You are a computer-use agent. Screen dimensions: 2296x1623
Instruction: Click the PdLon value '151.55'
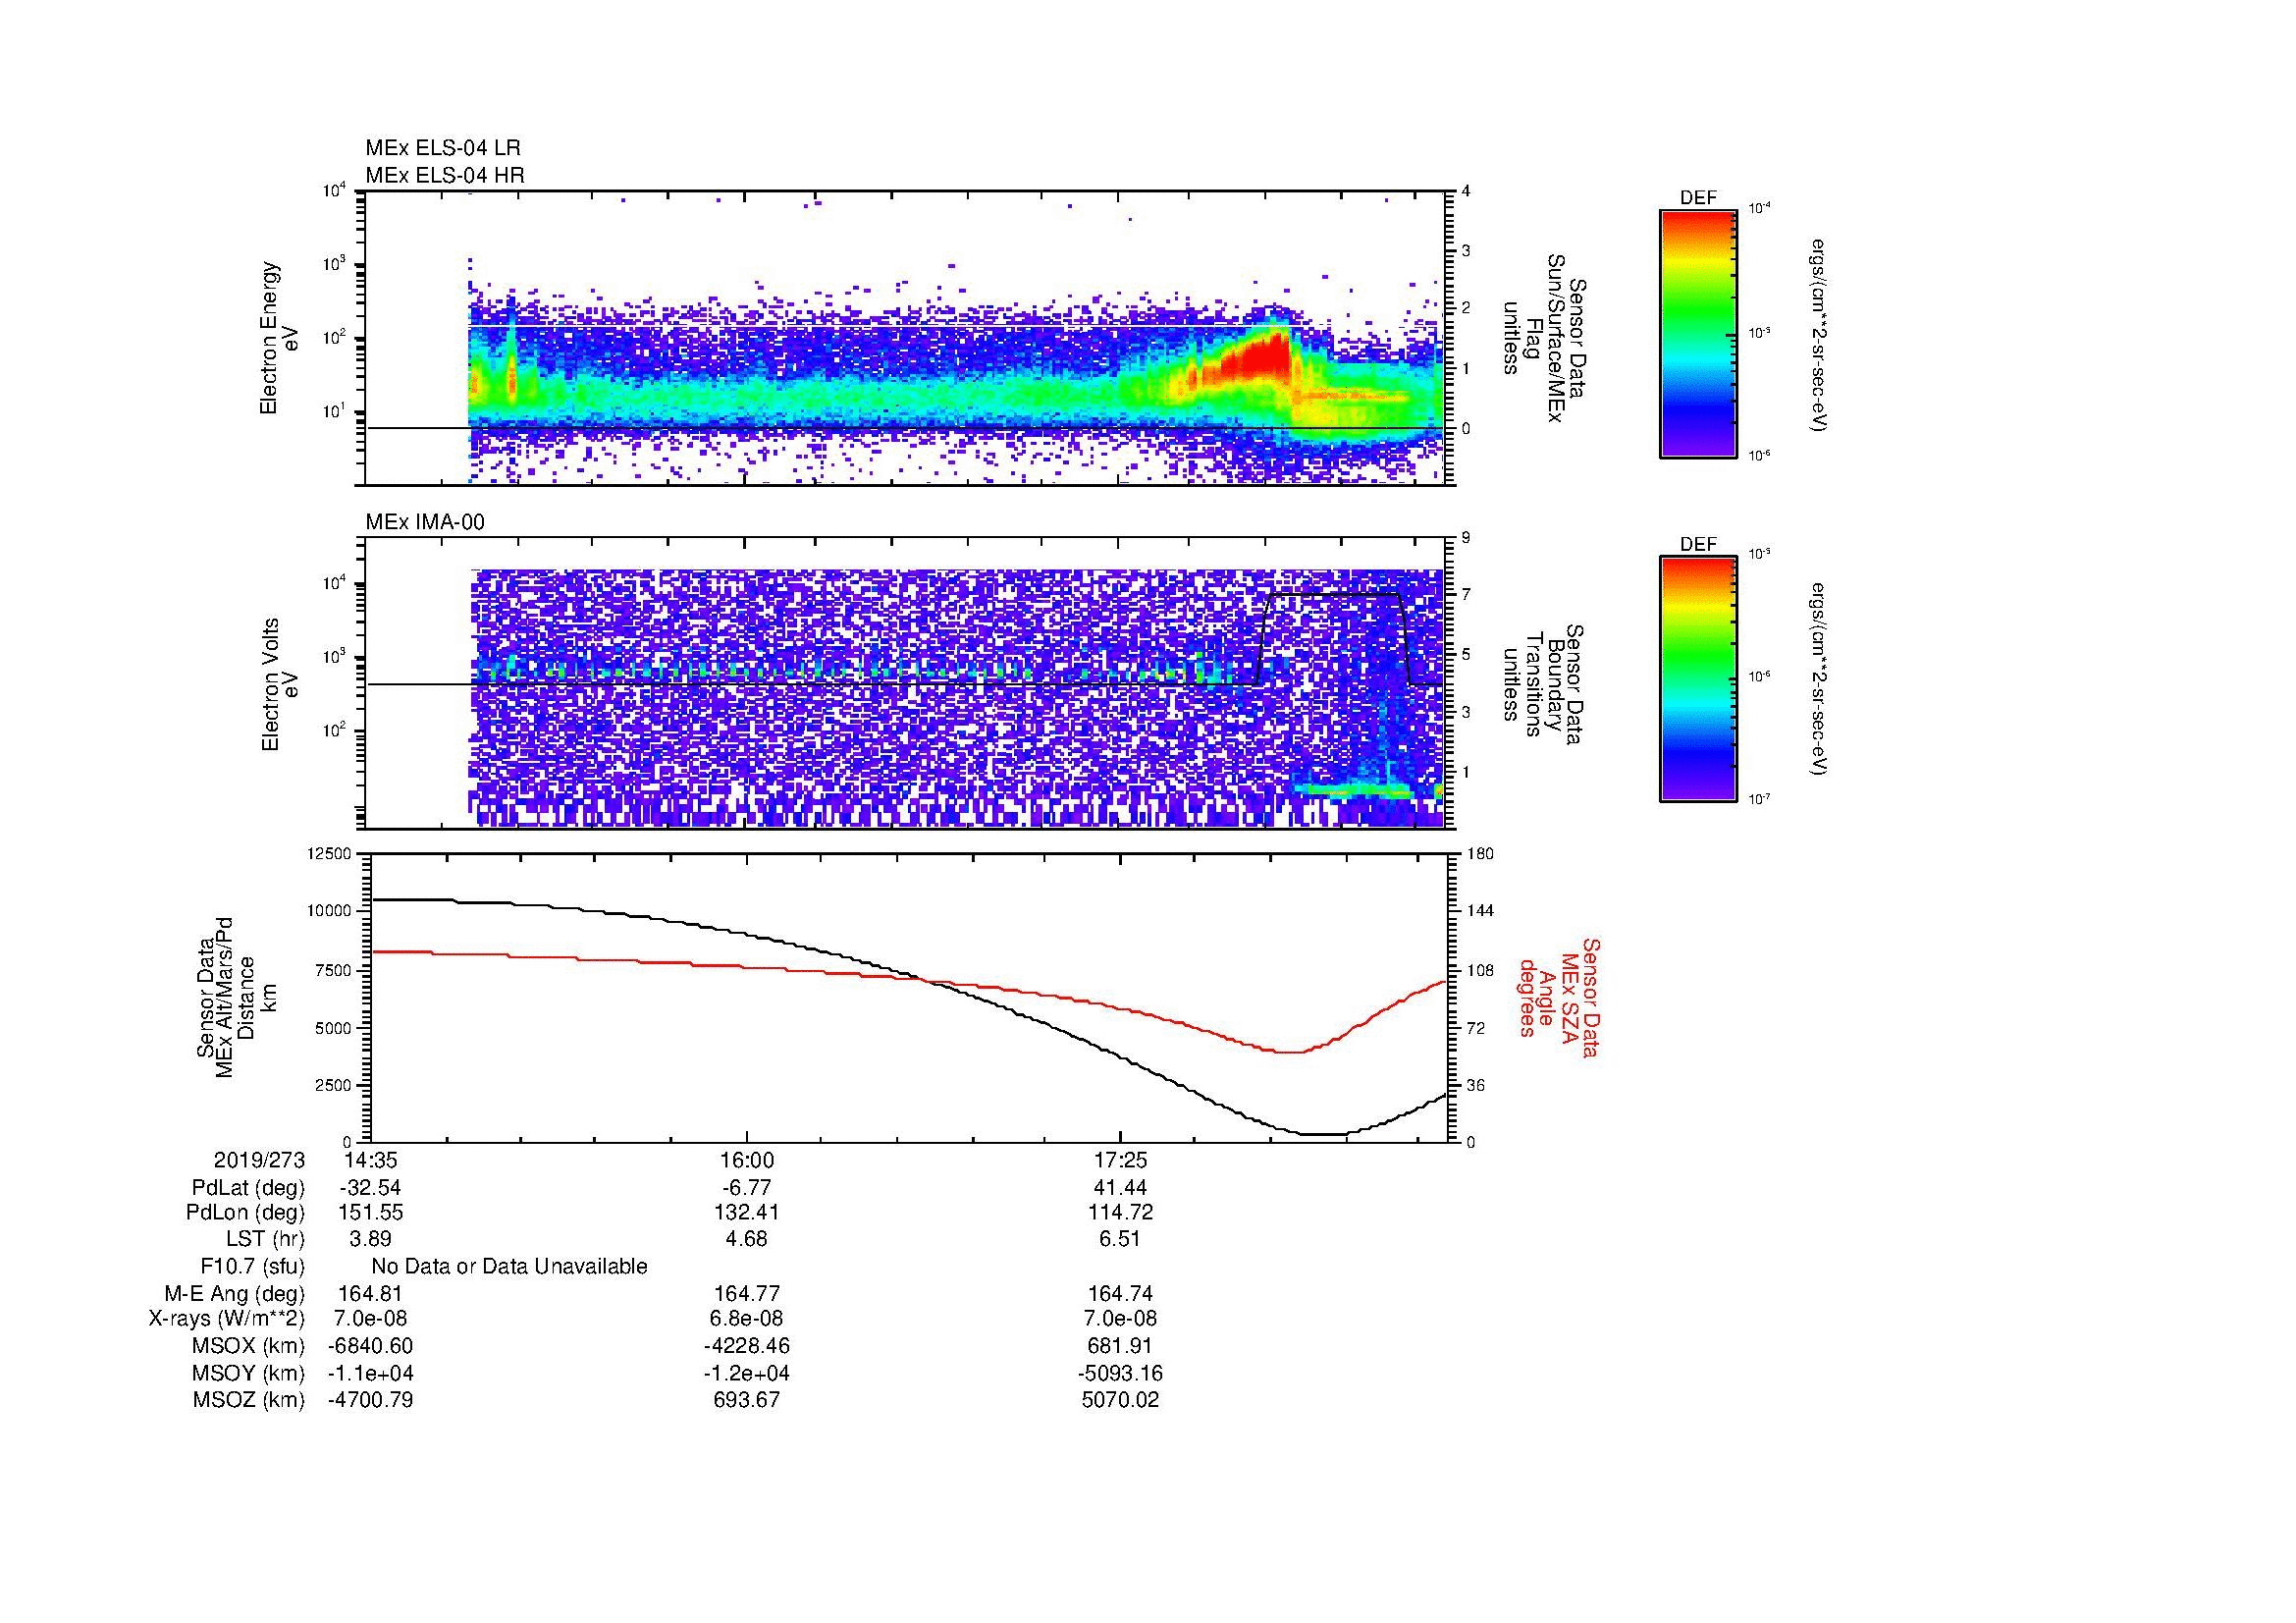[370, 1213]
